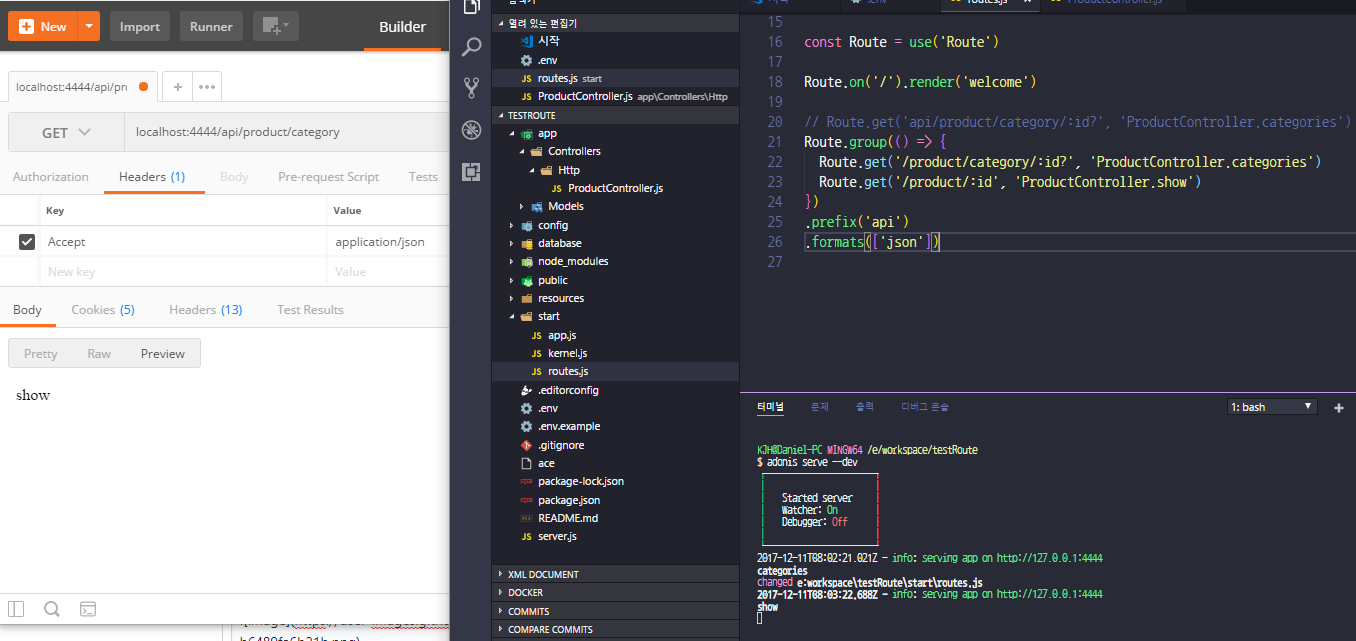This screenshot has width=1356, height=641.
Task: Select the Preview response view
Action: (163, 353)
